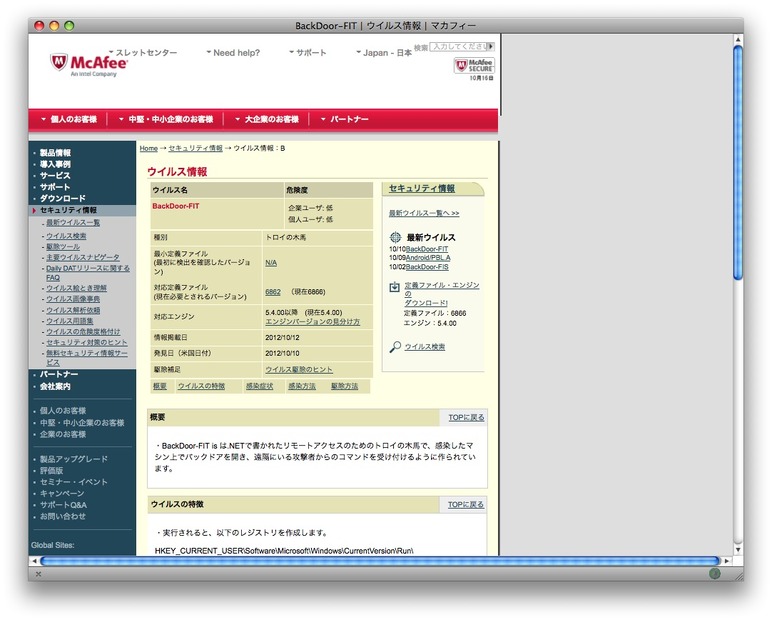
Task: Select 製品情報 in the sidebar
Action: [x=55, y=153]
